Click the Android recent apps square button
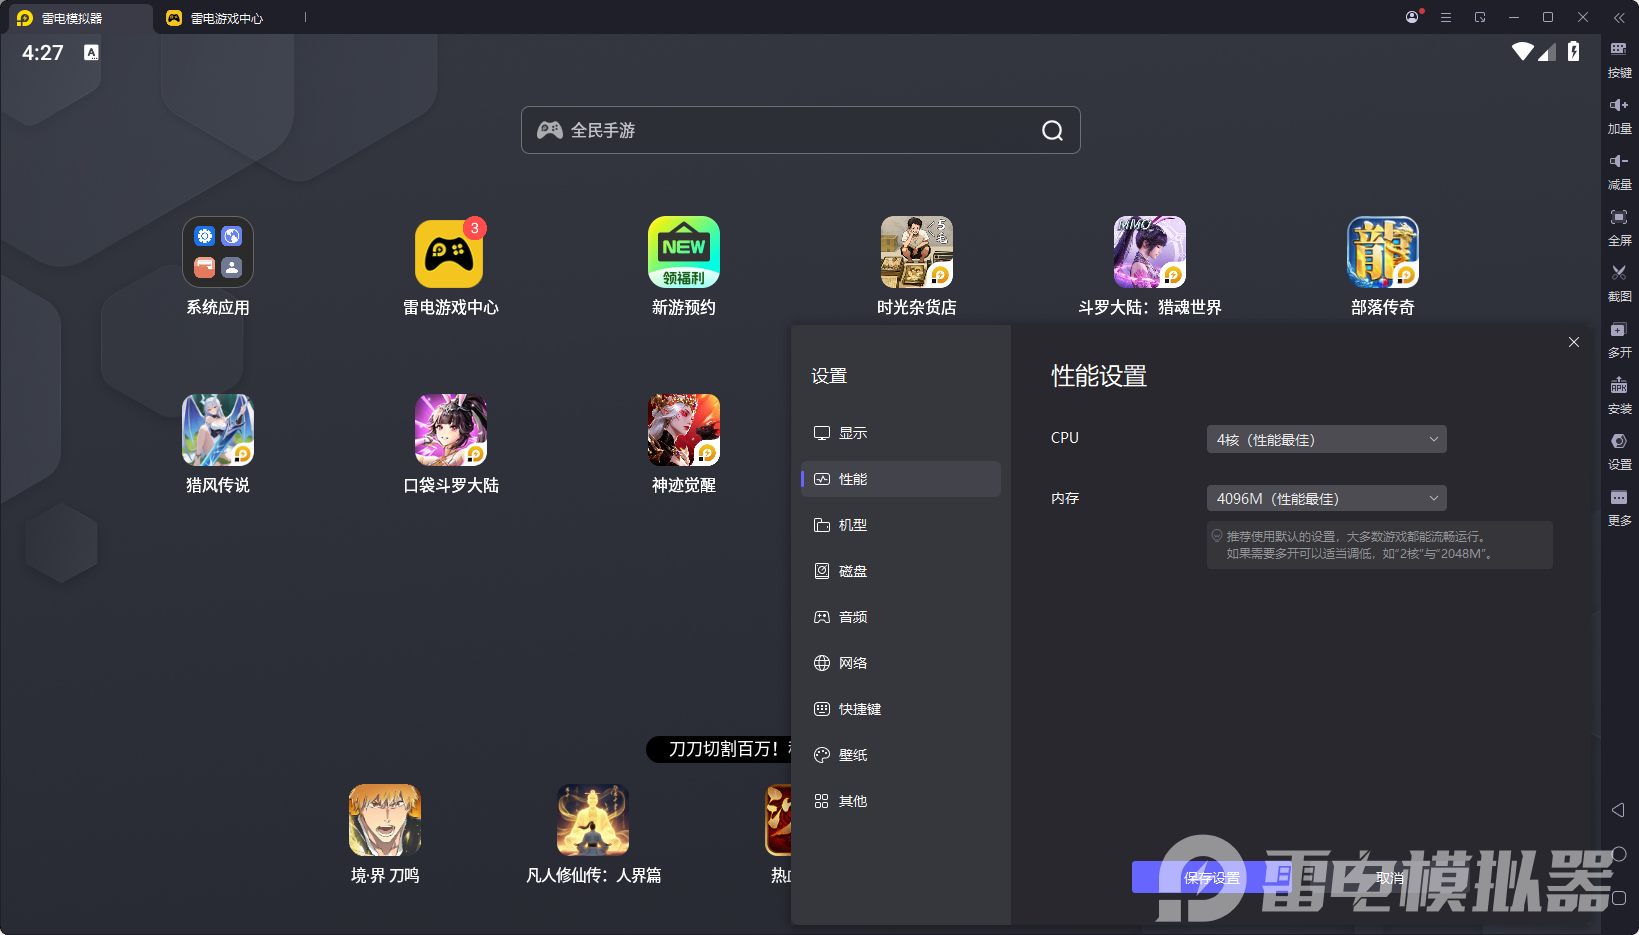 [1619, 898]
